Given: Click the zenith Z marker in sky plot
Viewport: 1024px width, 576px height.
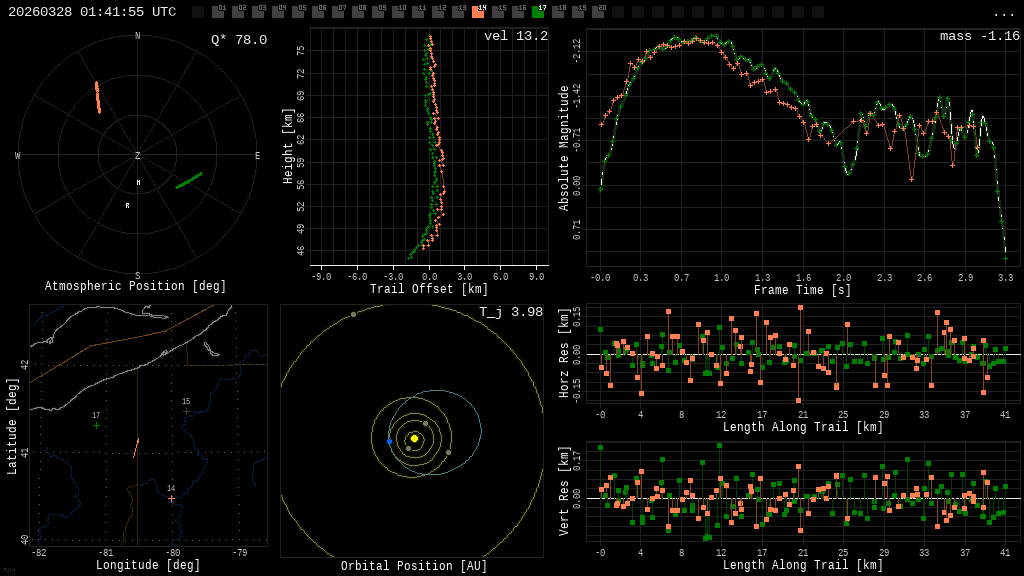Looking at the screenshot, I should (138, 156).
